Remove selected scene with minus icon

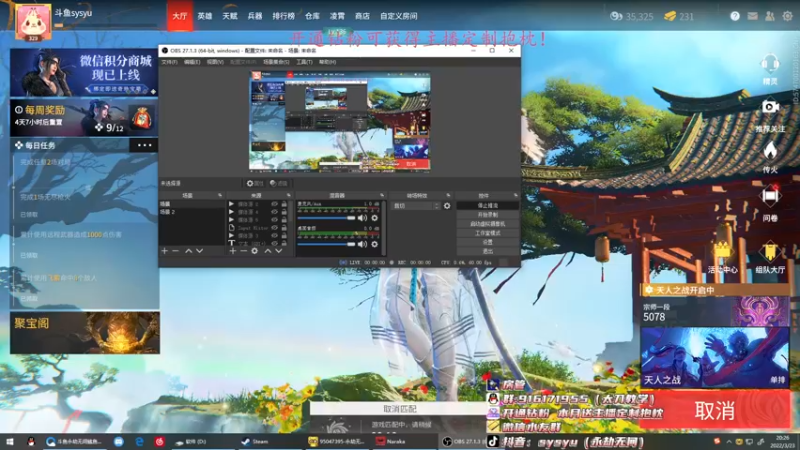[x=176, y=251]
